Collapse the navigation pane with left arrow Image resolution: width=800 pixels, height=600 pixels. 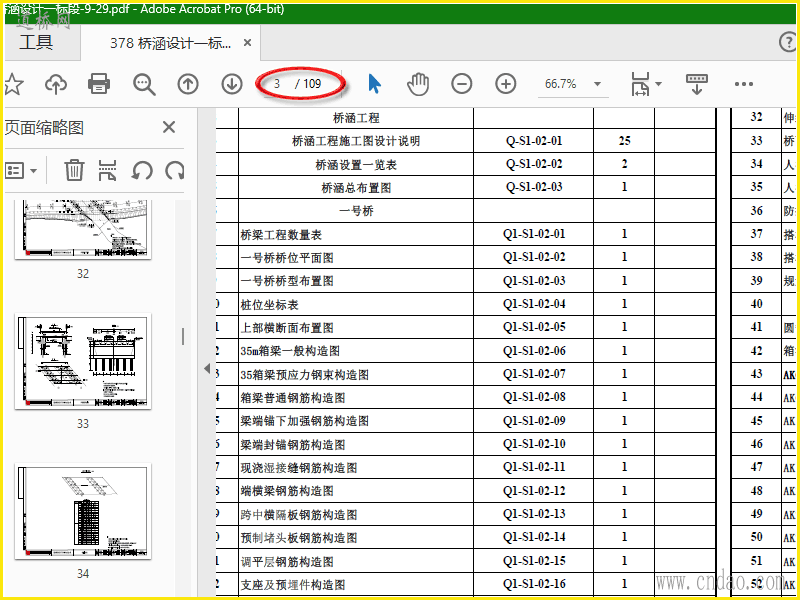207,368
